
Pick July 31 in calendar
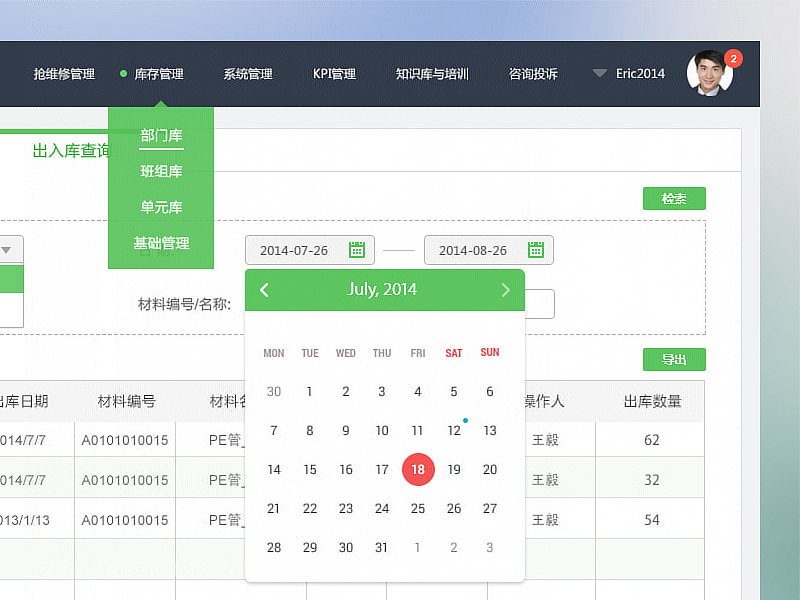(381, 547)
